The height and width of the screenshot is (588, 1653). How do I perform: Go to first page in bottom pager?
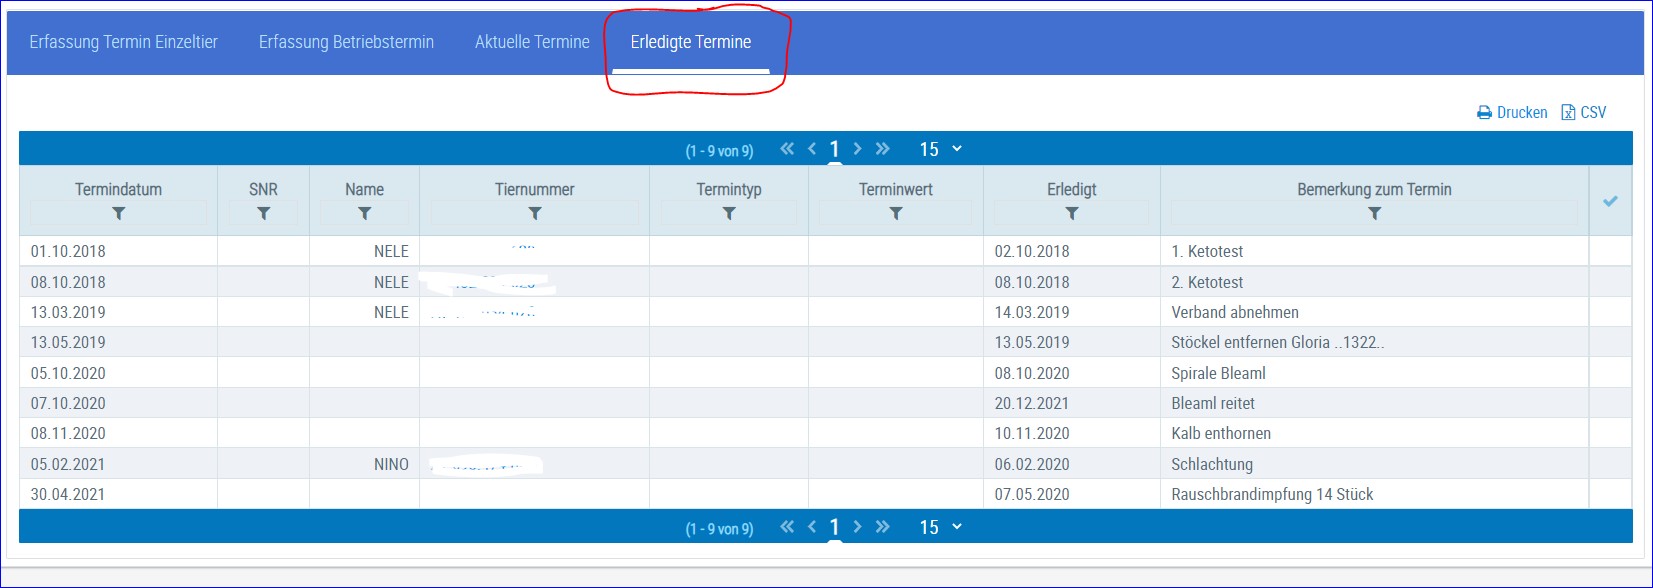tap(787, 527)
